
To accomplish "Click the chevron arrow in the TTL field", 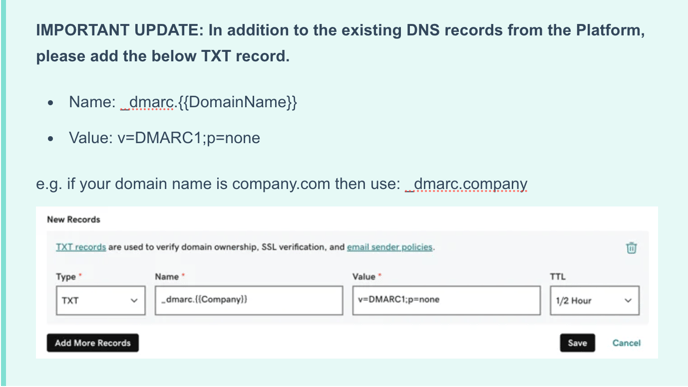I will click(x=628, y=301).
